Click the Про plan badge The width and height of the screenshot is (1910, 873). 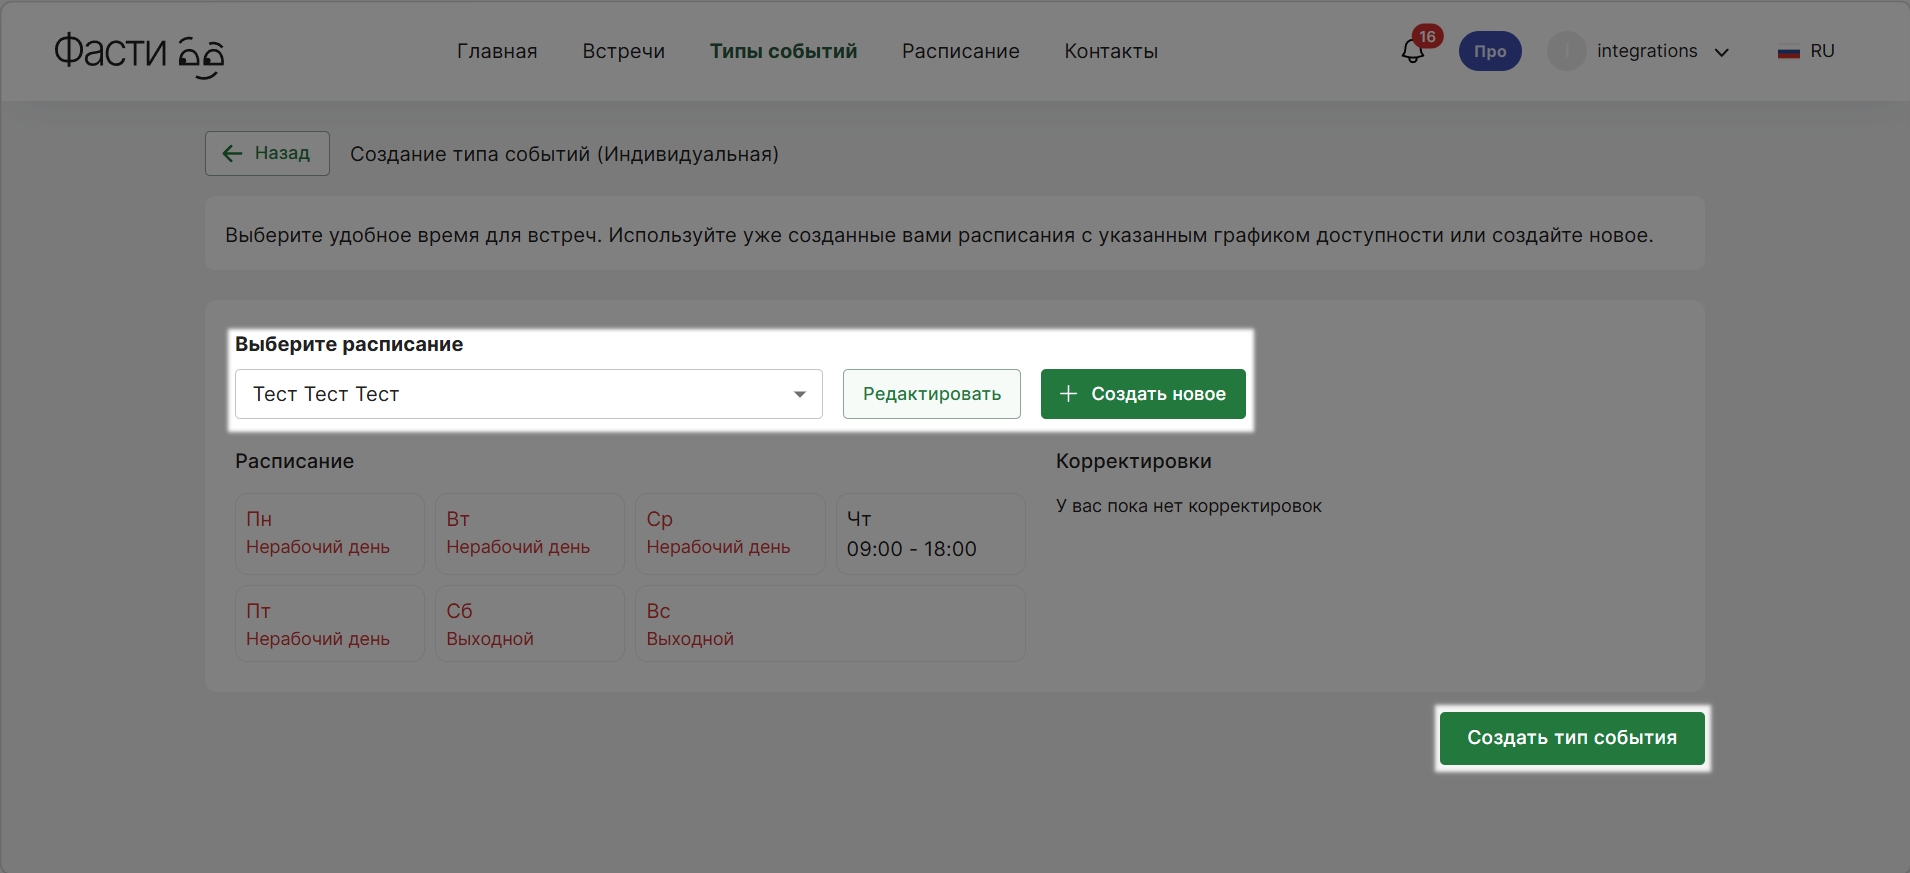tap(1489, 52)
